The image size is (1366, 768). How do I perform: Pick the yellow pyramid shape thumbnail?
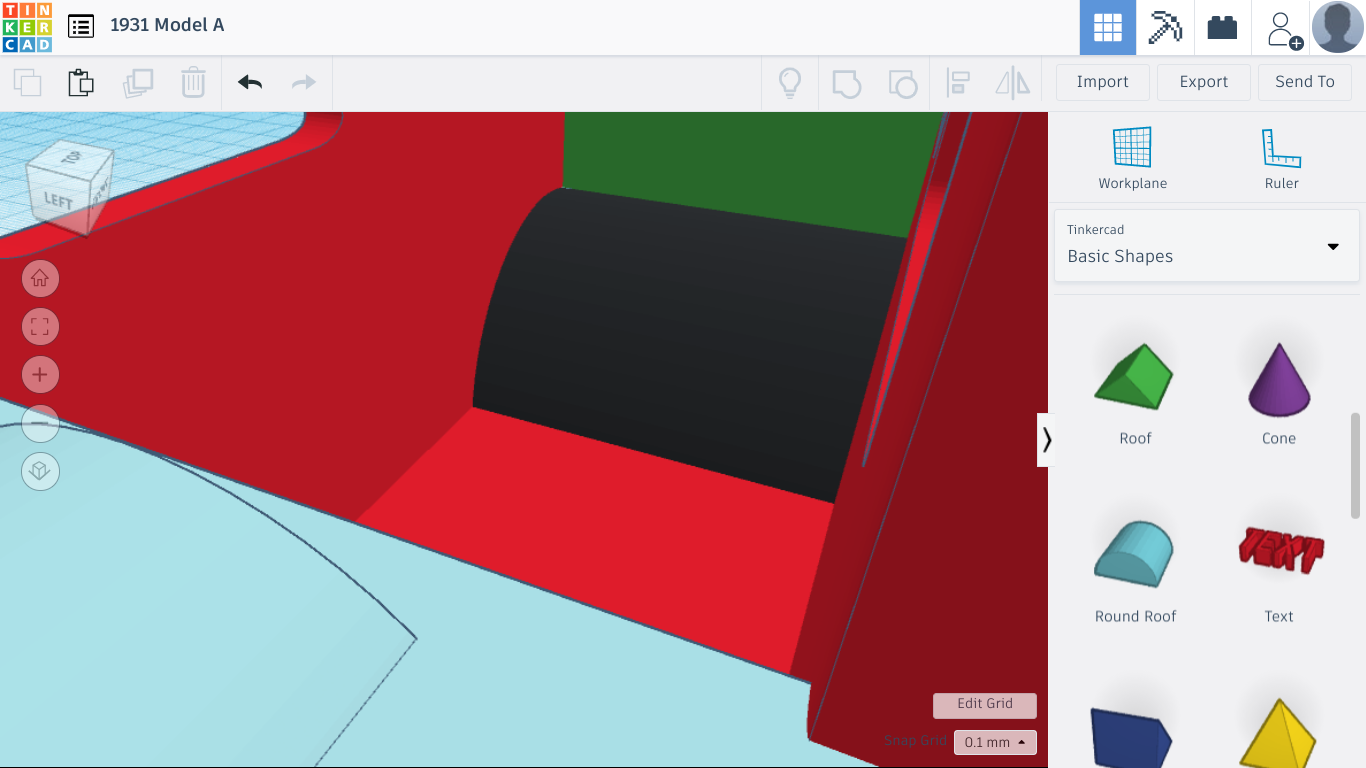[1279, 733]
